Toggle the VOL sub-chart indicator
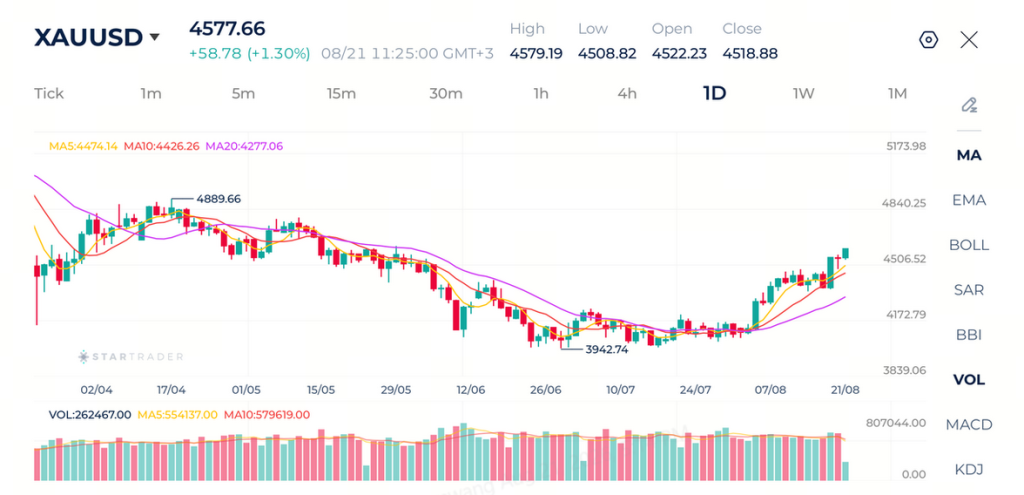1024x495 pixels. point(969,380)
